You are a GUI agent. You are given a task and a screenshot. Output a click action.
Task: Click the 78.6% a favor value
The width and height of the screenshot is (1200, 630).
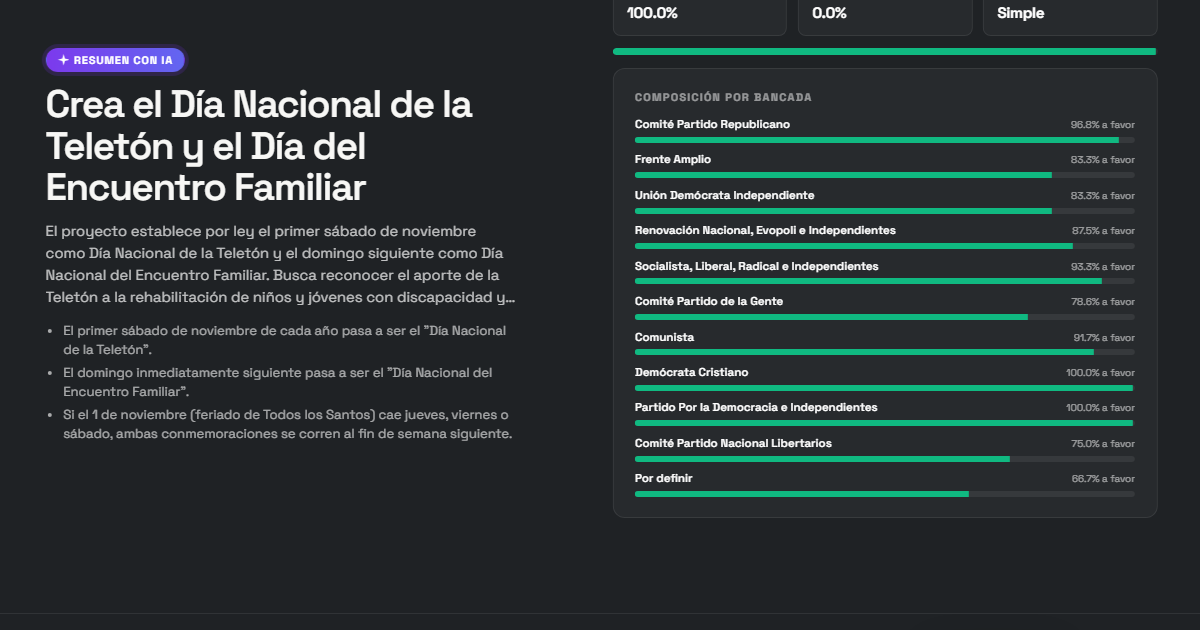pos(1102,302)
